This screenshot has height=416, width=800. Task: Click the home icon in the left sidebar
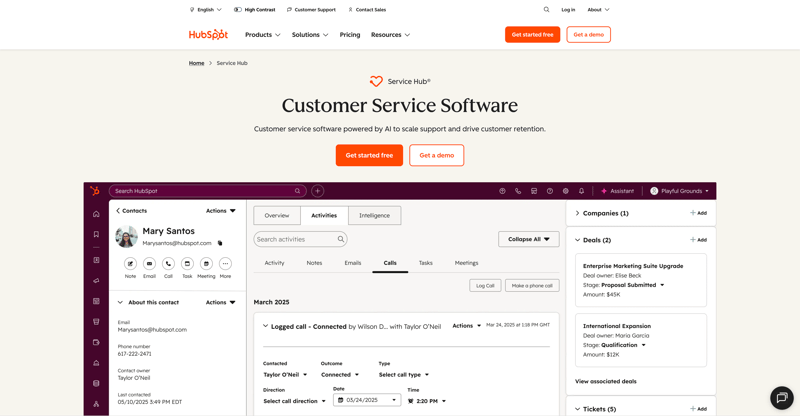96,214
